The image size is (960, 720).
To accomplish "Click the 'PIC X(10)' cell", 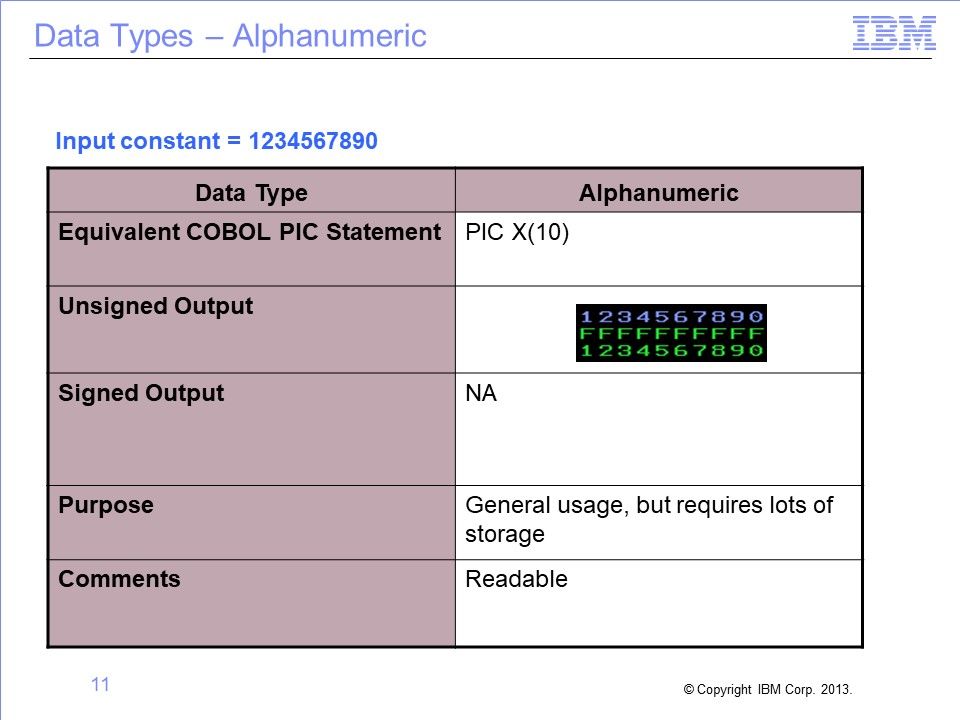I will pyautogui.click(x=659, y=249).
